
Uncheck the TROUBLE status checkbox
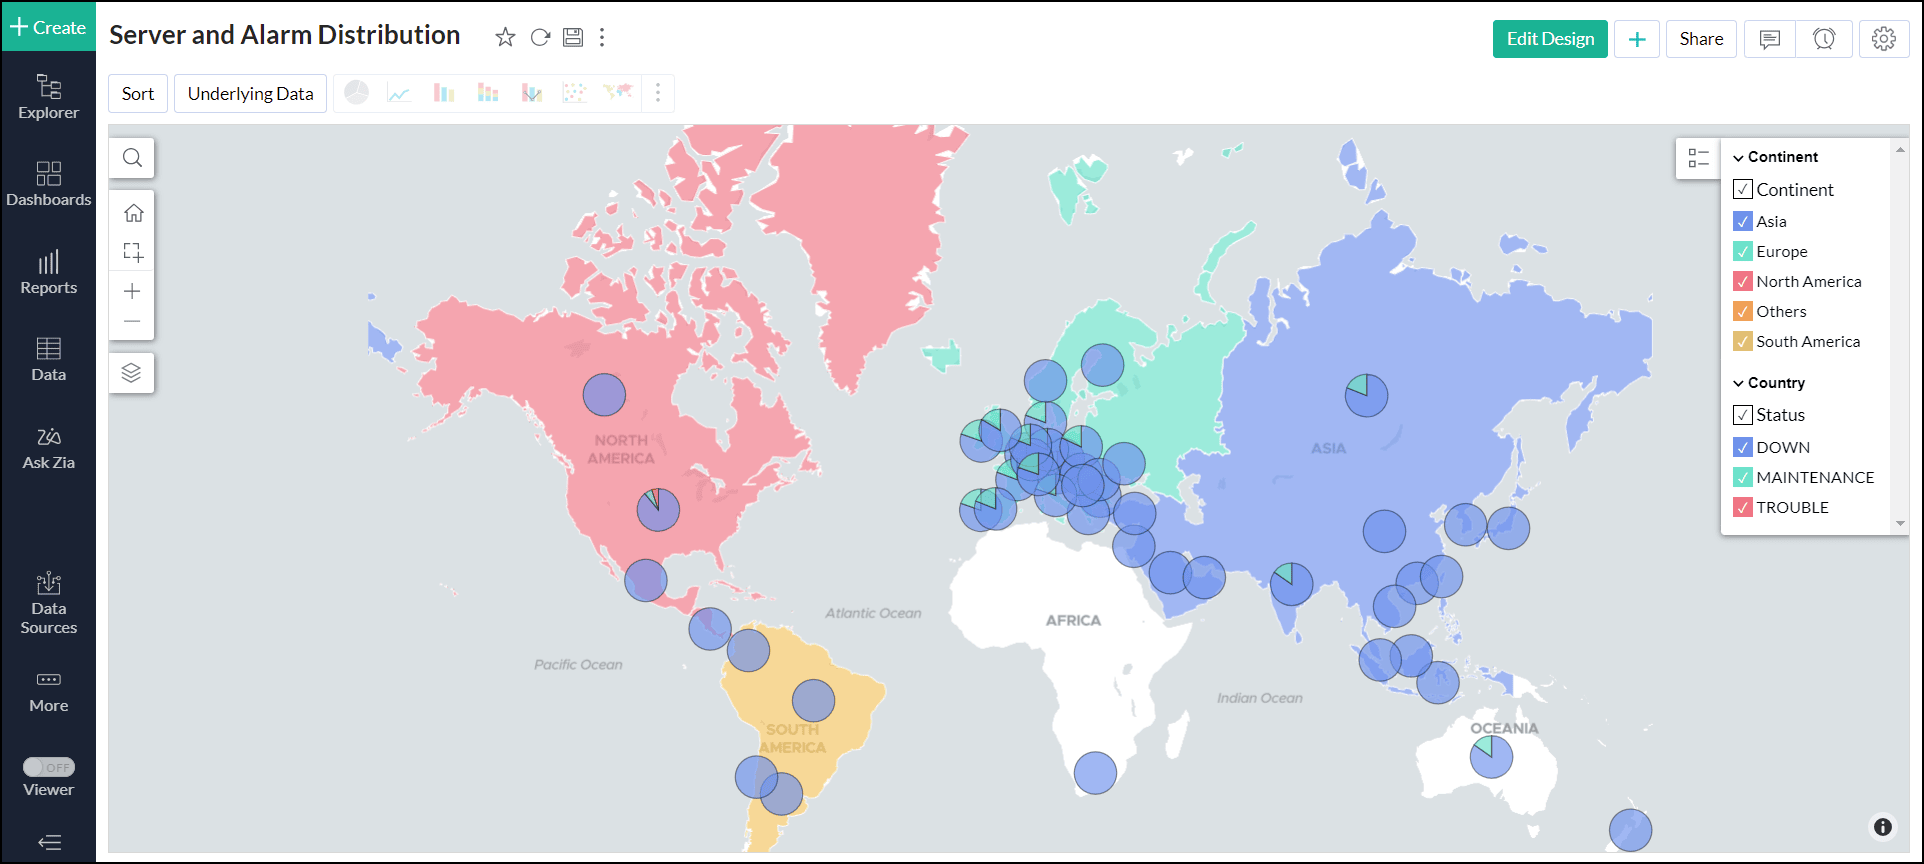tap(1743, 507)
